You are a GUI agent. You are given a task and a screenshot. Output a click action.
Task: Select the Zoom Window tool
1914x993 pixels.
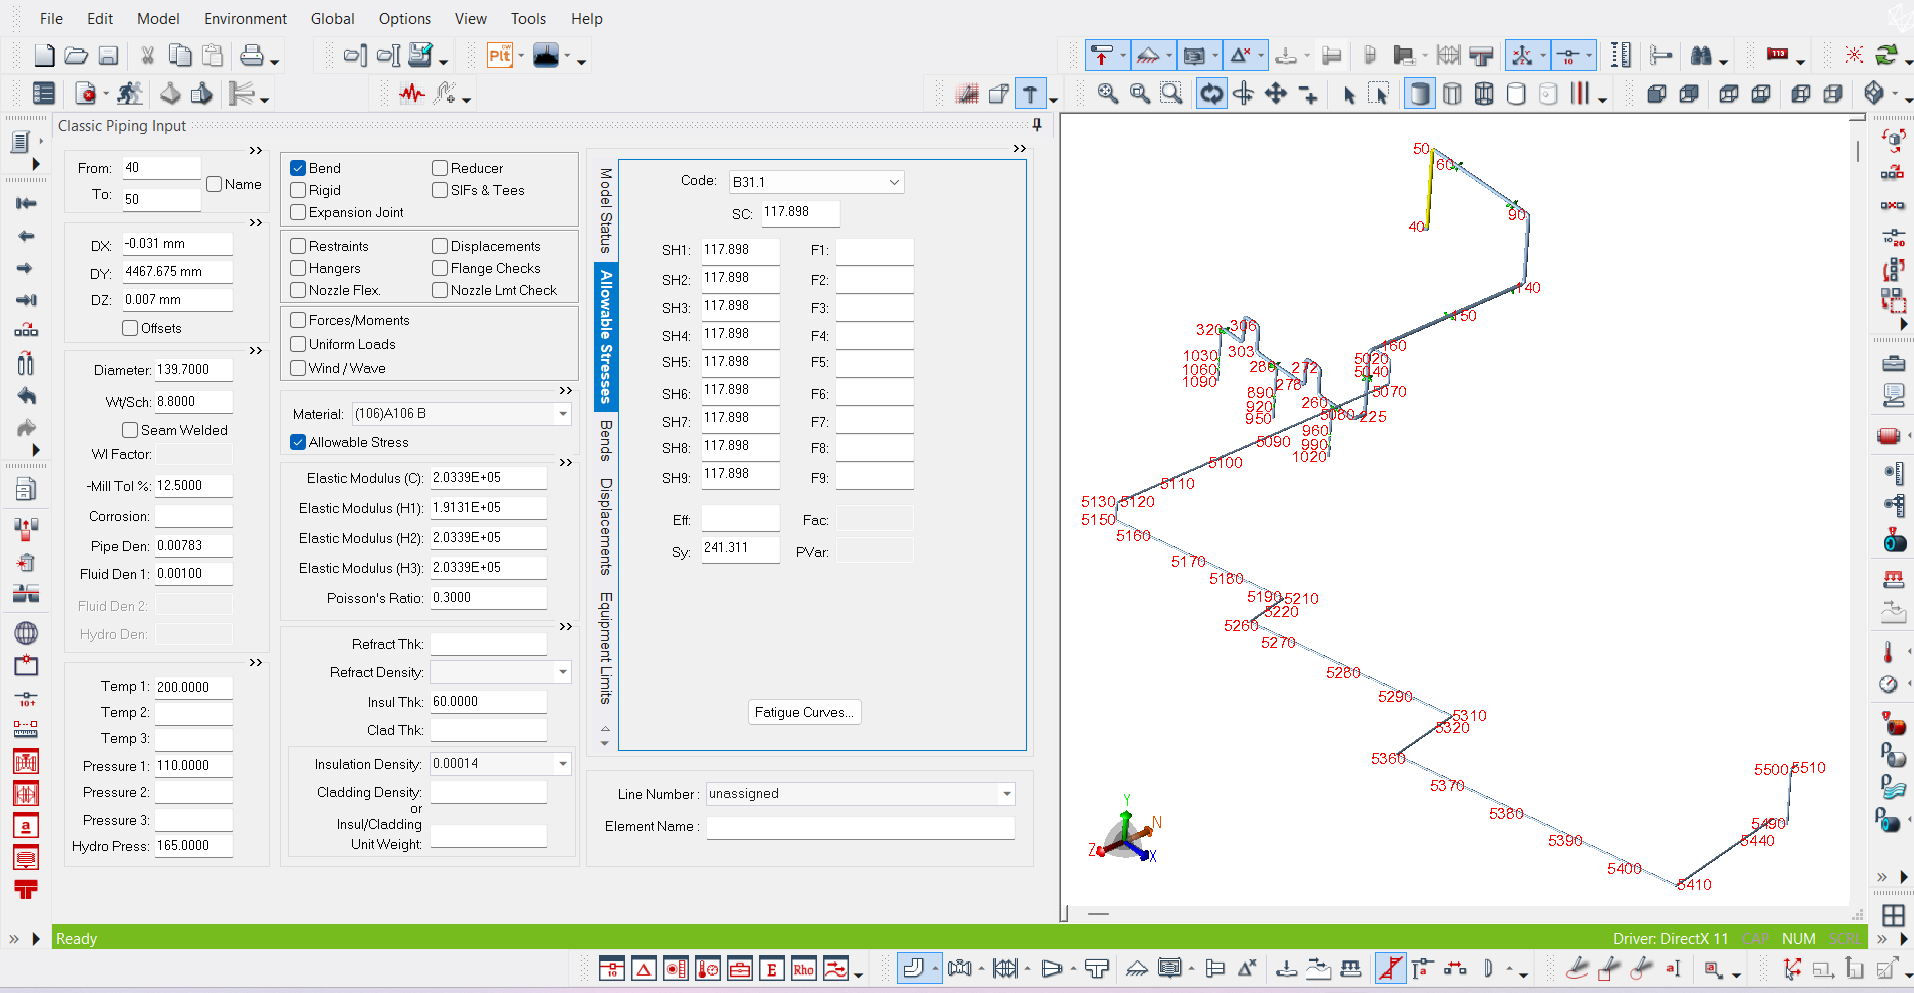point(1172,93)
